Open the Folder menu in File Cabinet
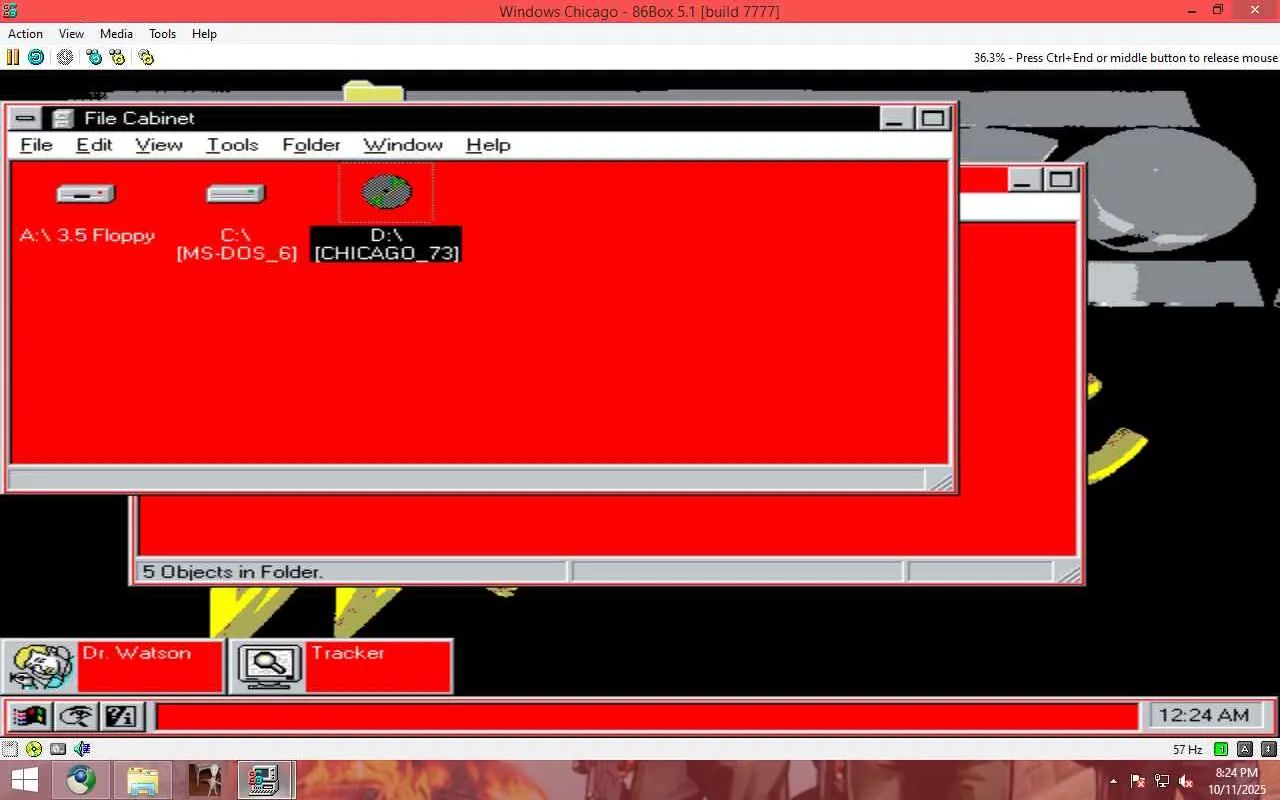The image size is (1280, 800). [311, 145]
